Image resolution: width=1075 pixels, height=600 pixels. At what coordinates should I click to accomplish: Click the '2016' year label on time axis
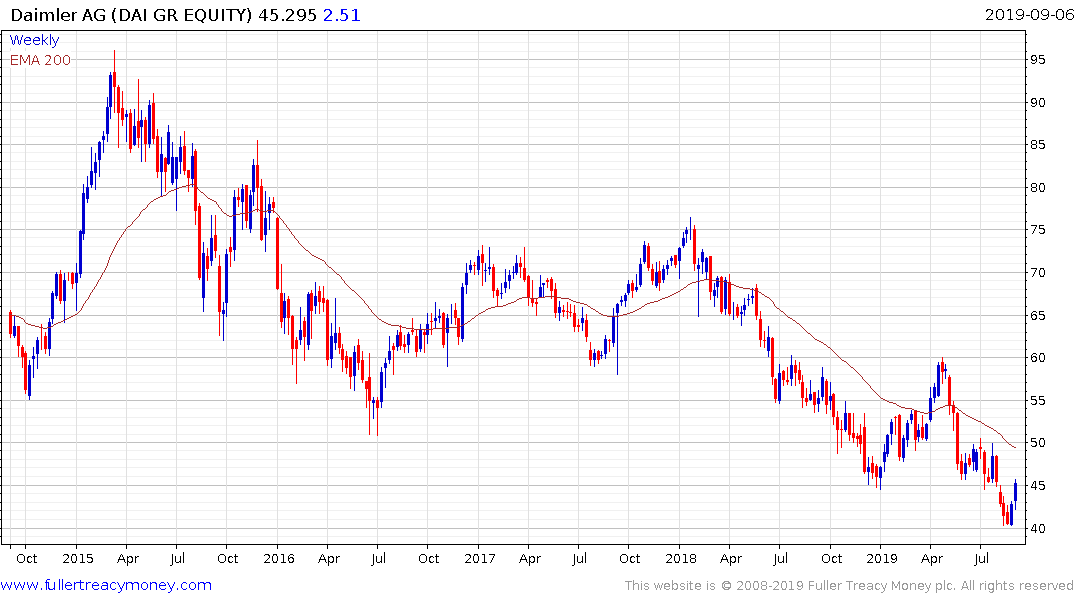pyautogui.click(x=278, y=558)
